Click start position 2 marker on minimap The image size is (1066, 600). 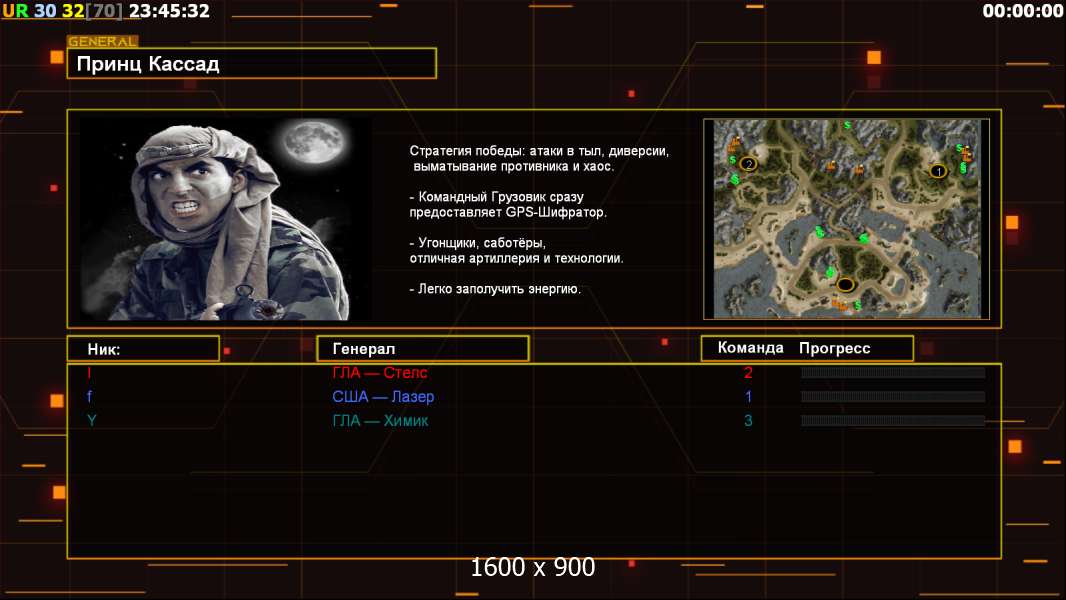(x=749, y=164)
